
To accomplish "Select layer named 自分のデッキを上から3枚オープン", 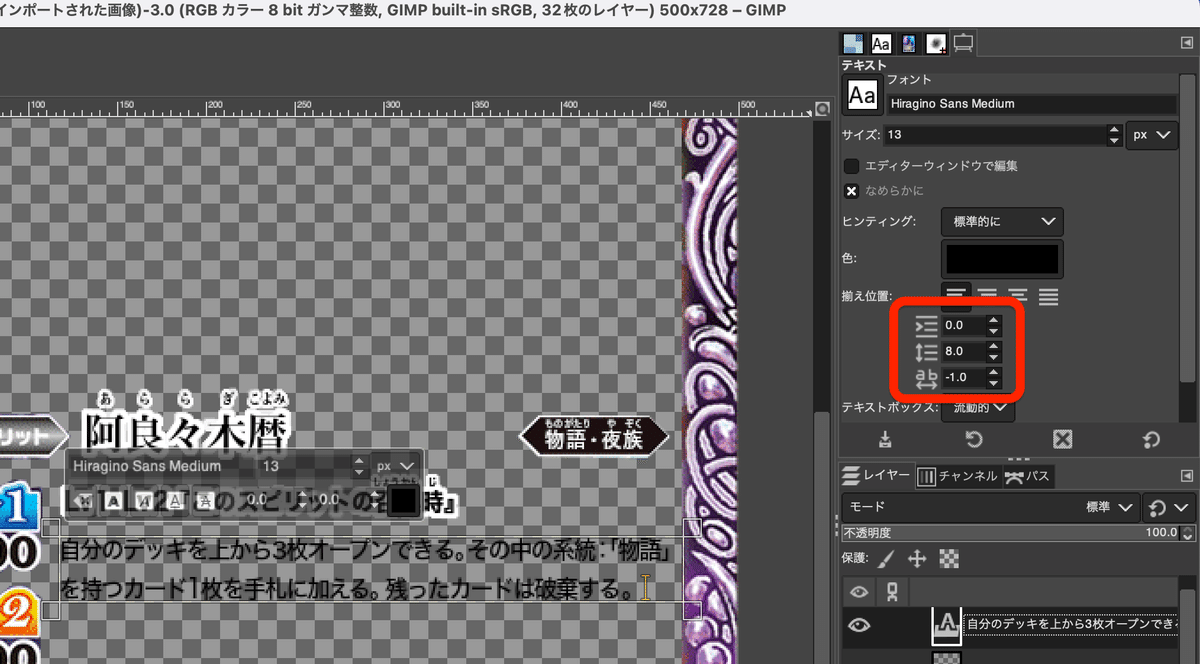I will click(x=1071, y=626).
